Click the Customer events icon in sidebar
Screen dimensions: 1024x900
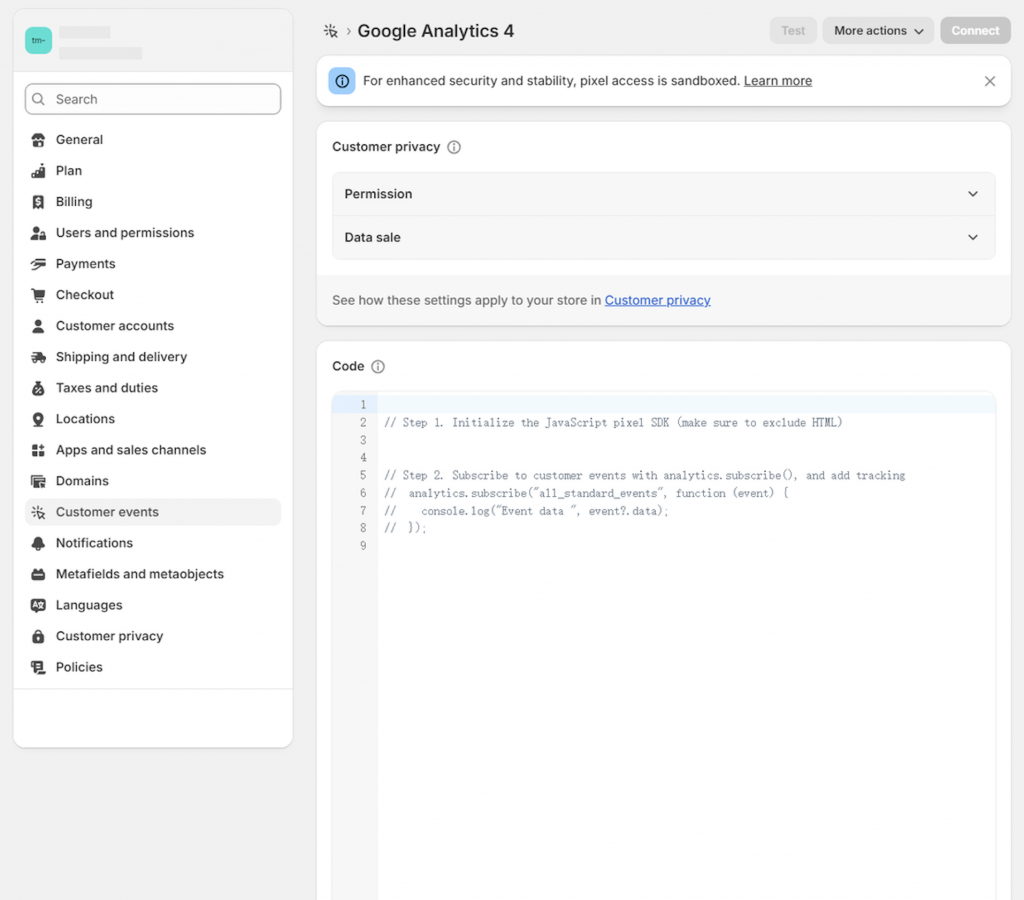39,512
